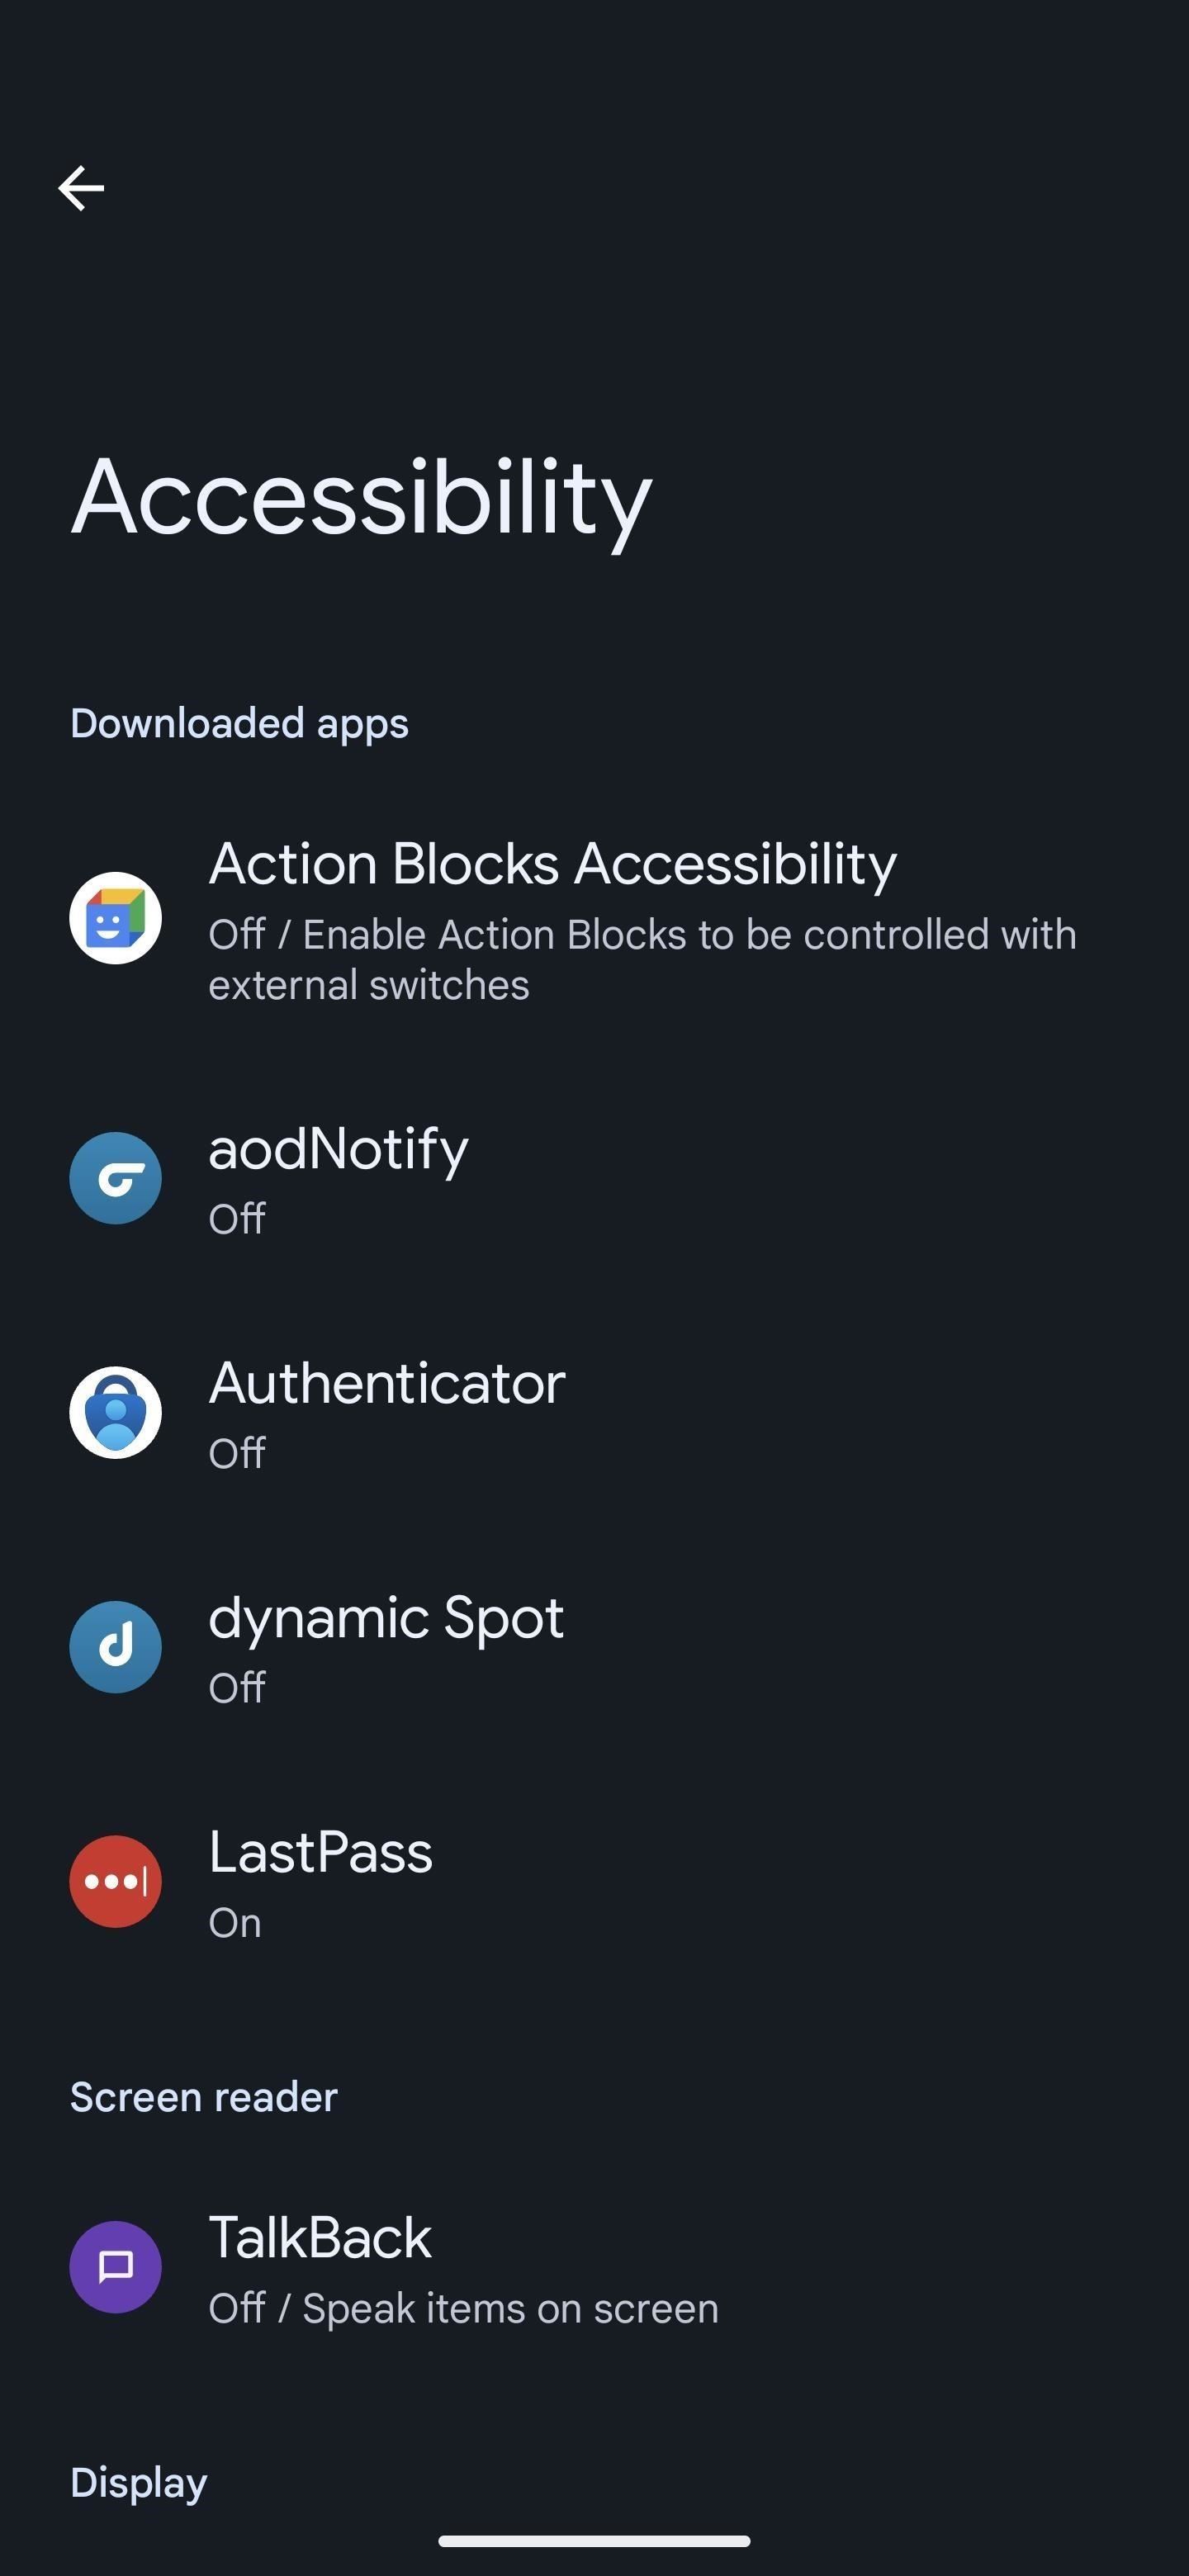Tap the Accessibility page title
Screen dimensions: 1189x2576
pyautogui.click(x=361, y=497)
